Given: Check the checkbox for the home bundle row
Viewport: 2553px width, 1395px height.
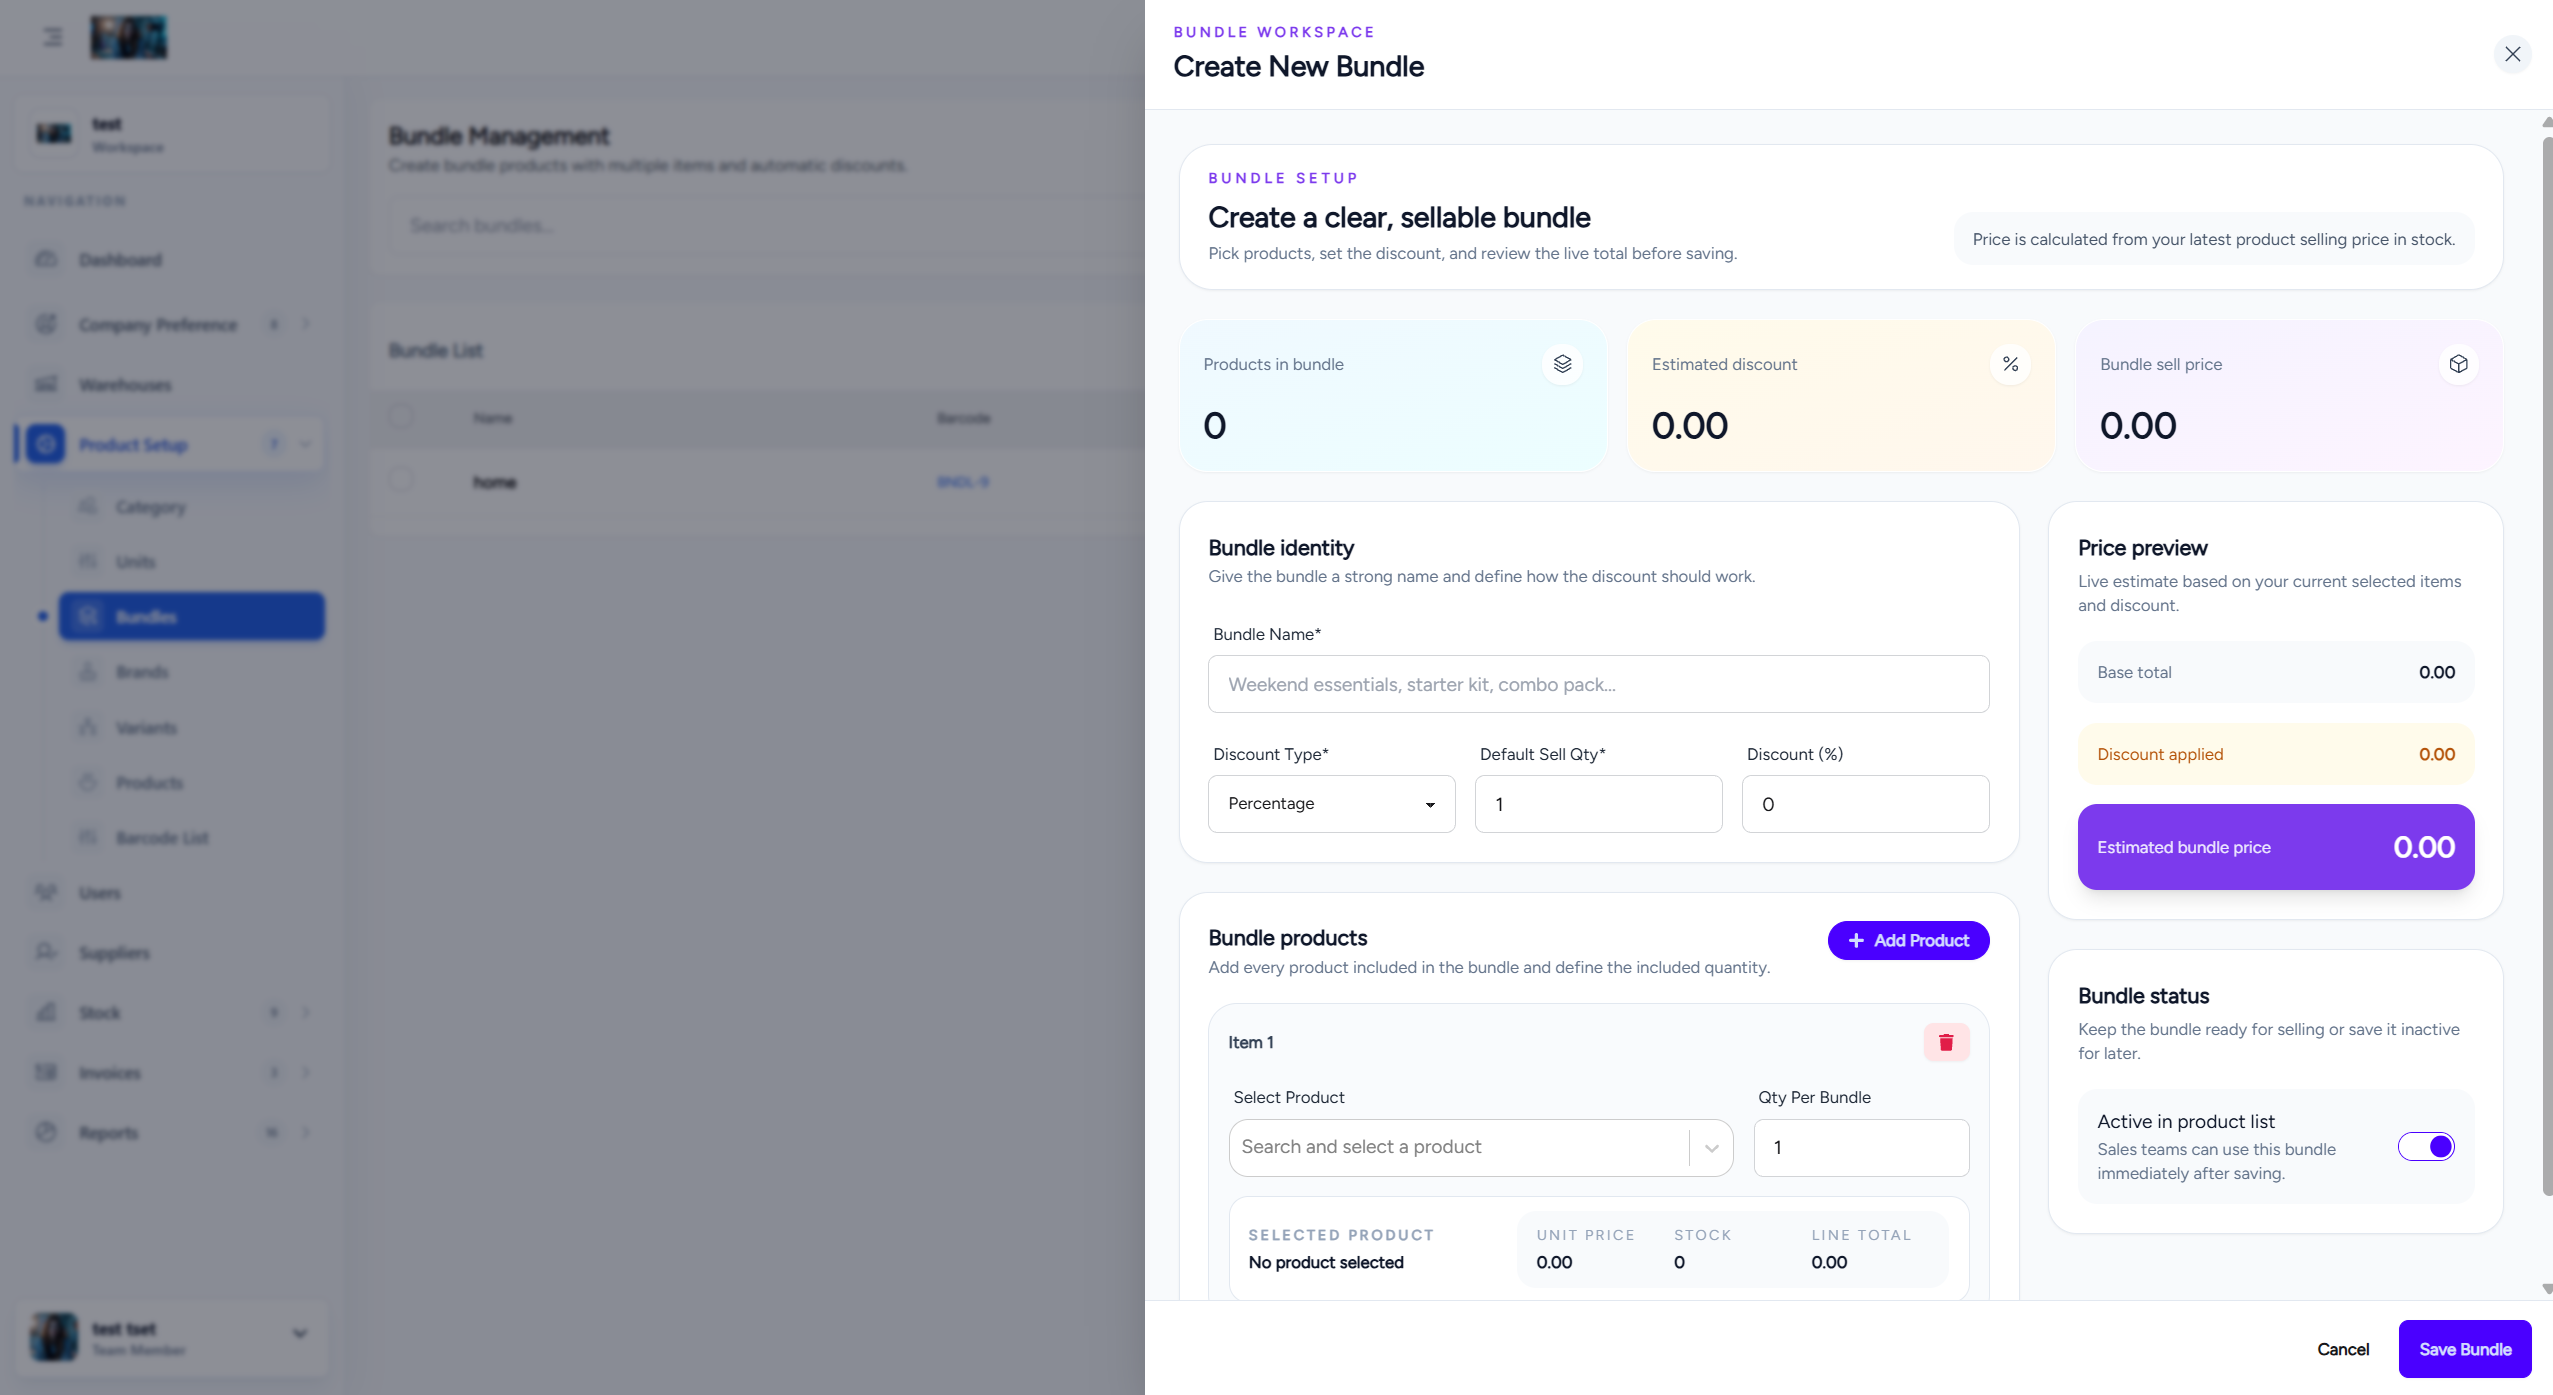Looking at the screenshot, I should point(401,479).
